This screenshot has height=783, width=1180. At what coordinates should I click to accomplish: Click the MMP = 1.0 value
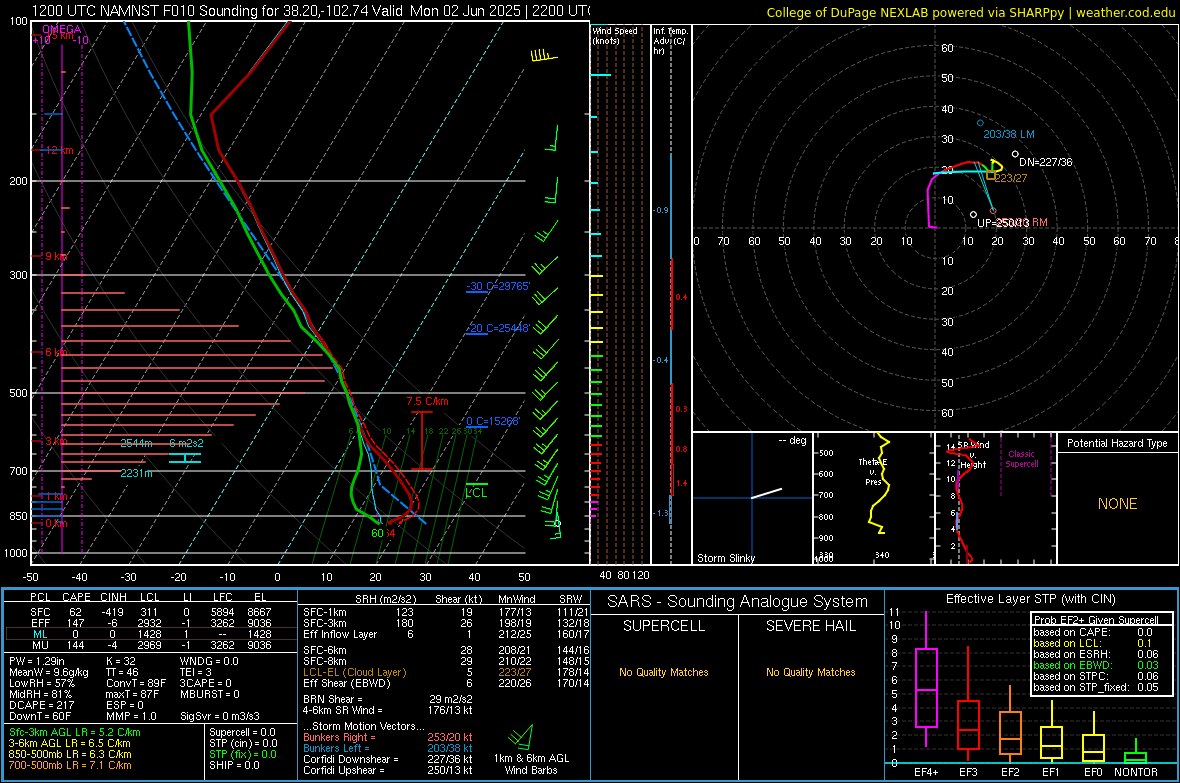[x=132, y=716]
